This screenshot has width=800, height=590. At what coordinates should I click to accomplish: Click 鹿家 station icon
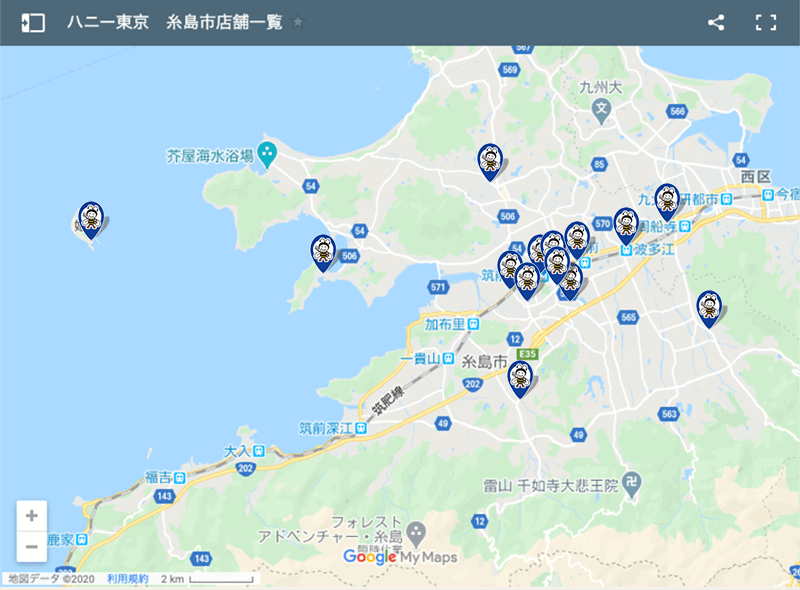click(82, 539)
